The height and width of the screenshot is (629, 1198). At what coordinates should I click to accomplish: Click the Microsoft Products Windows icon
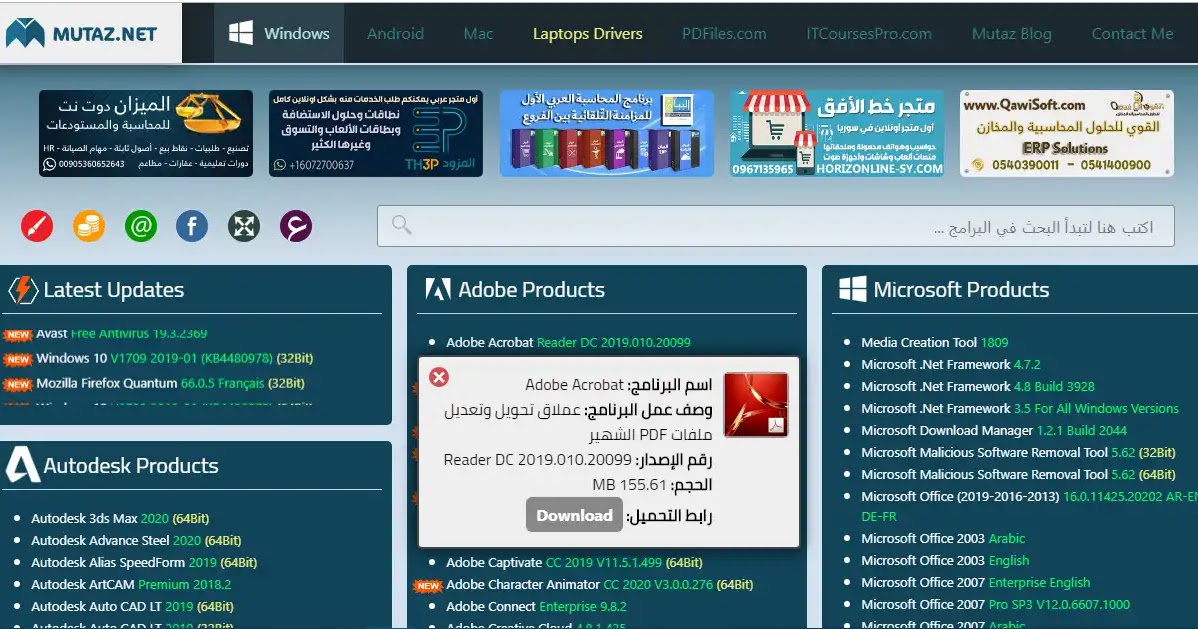(x=853, y=289)
